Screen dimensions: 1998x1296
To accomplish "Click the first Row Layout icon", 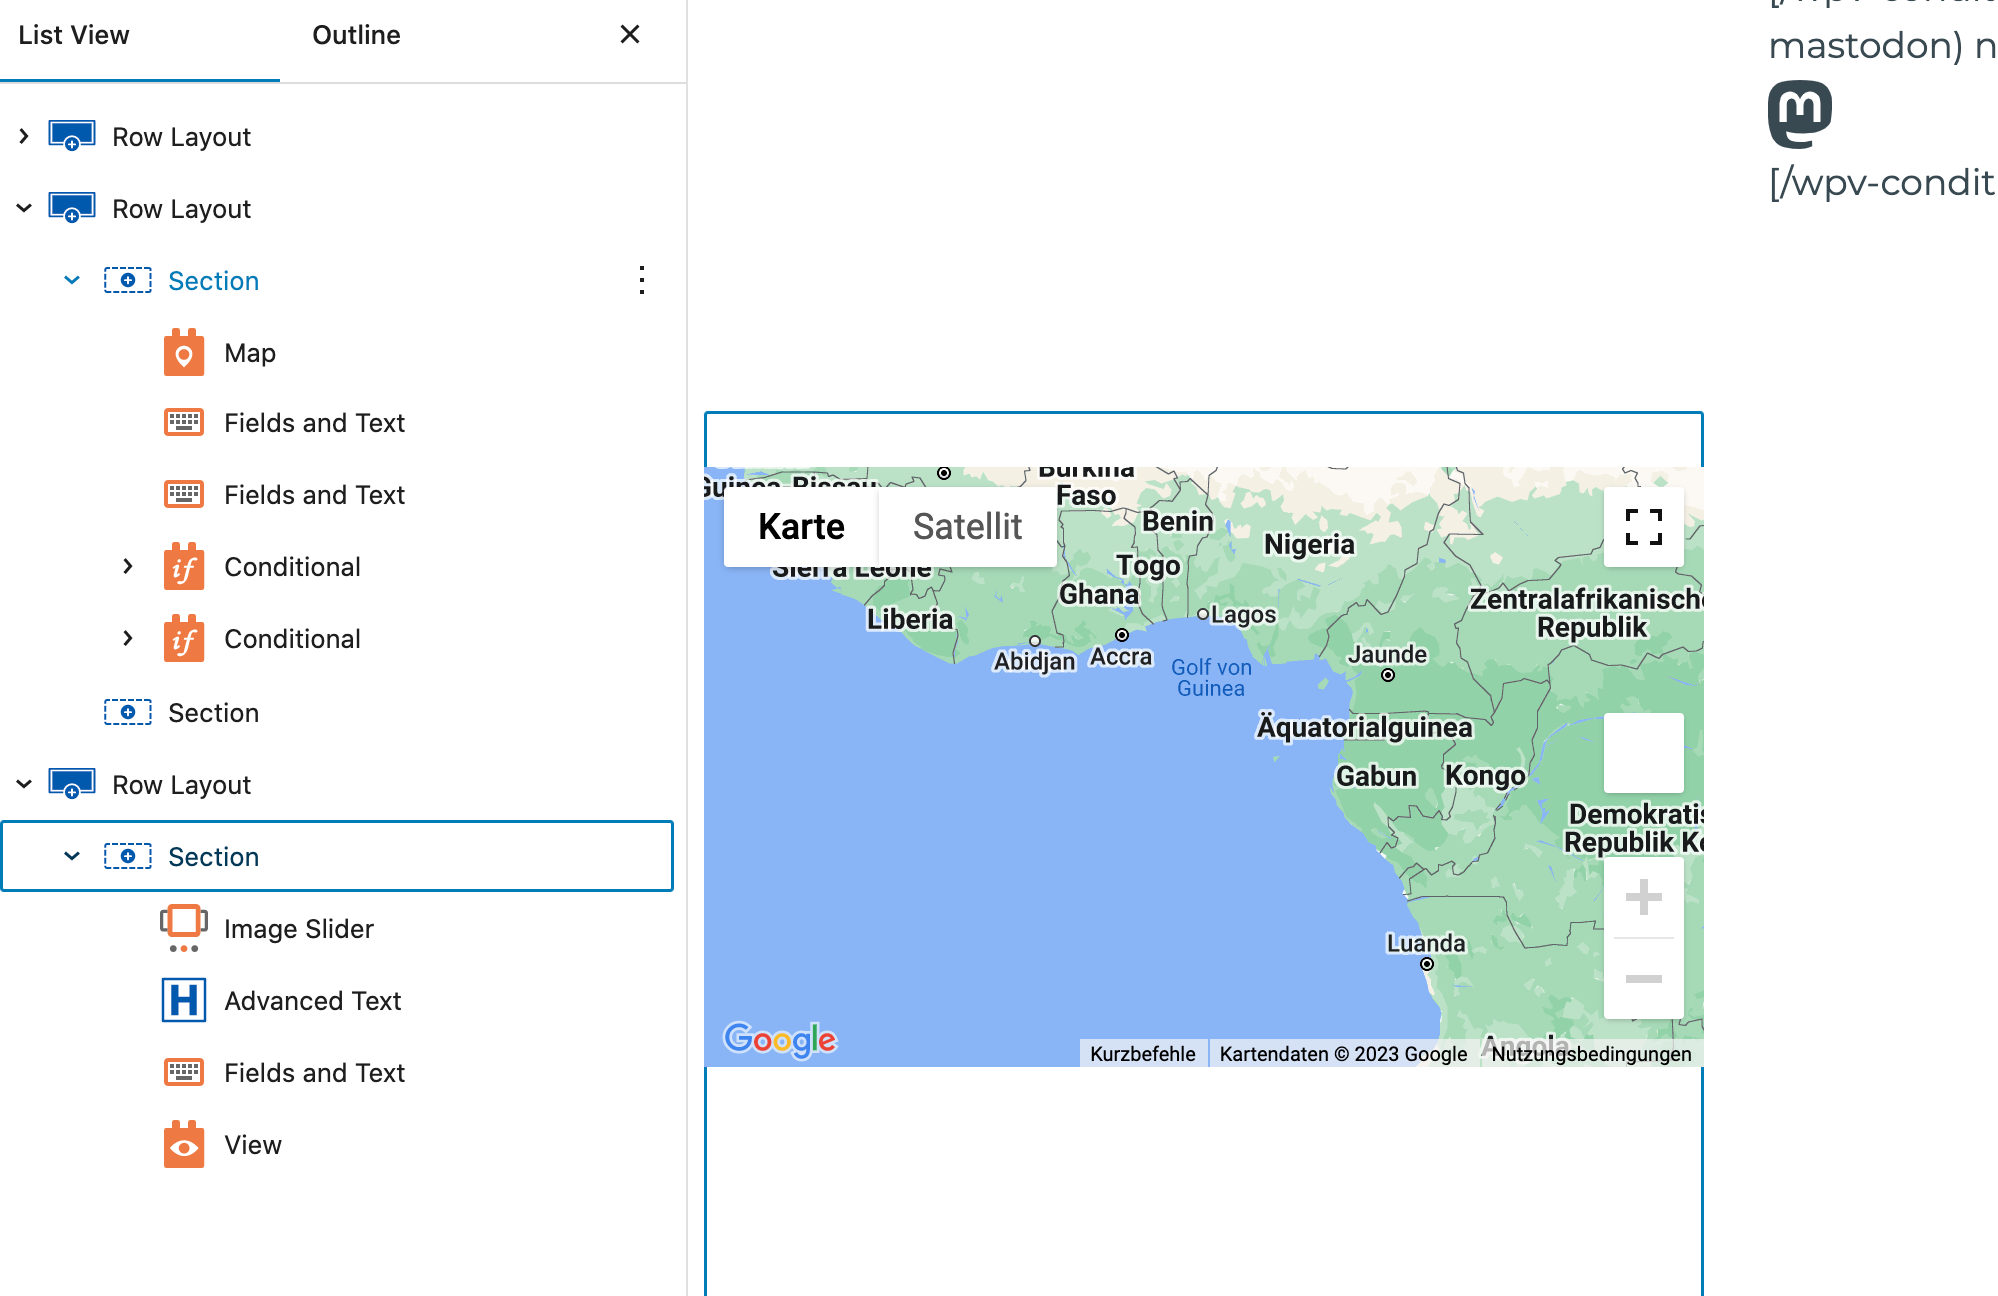I will click(x=72, y=136).
